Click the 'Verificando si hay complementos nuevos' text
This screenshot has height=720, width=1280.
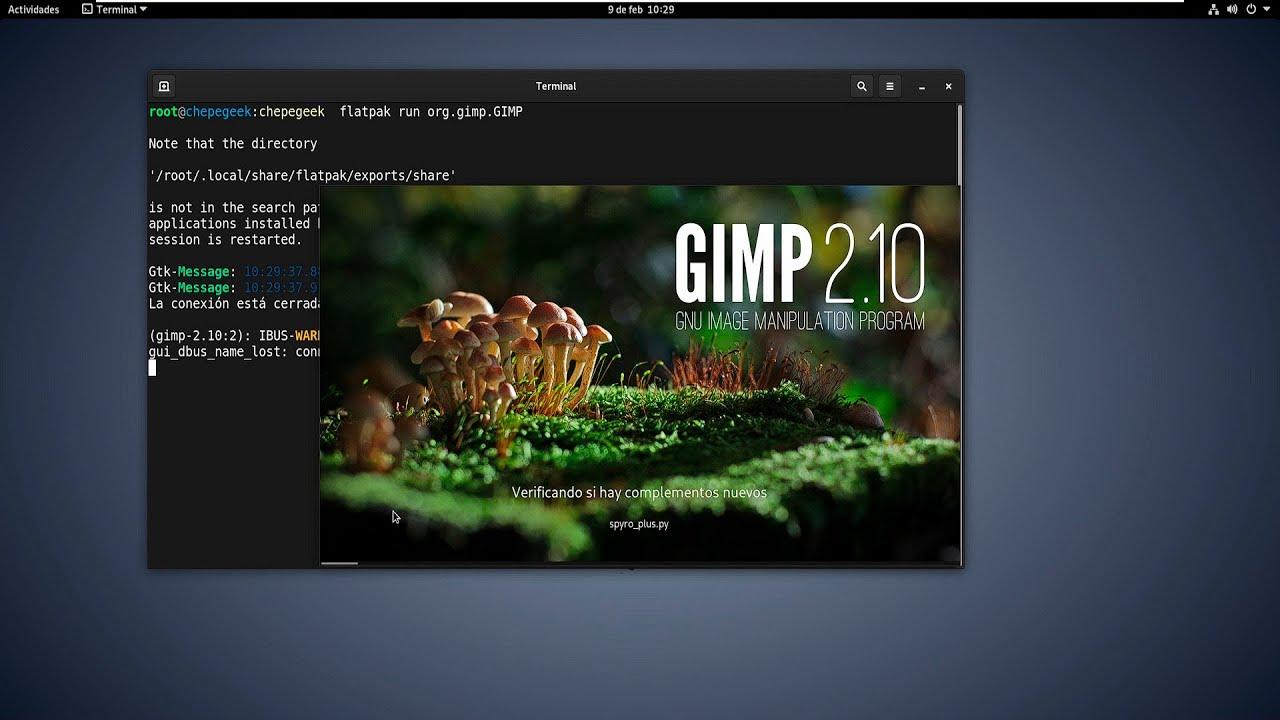point(639,492)
